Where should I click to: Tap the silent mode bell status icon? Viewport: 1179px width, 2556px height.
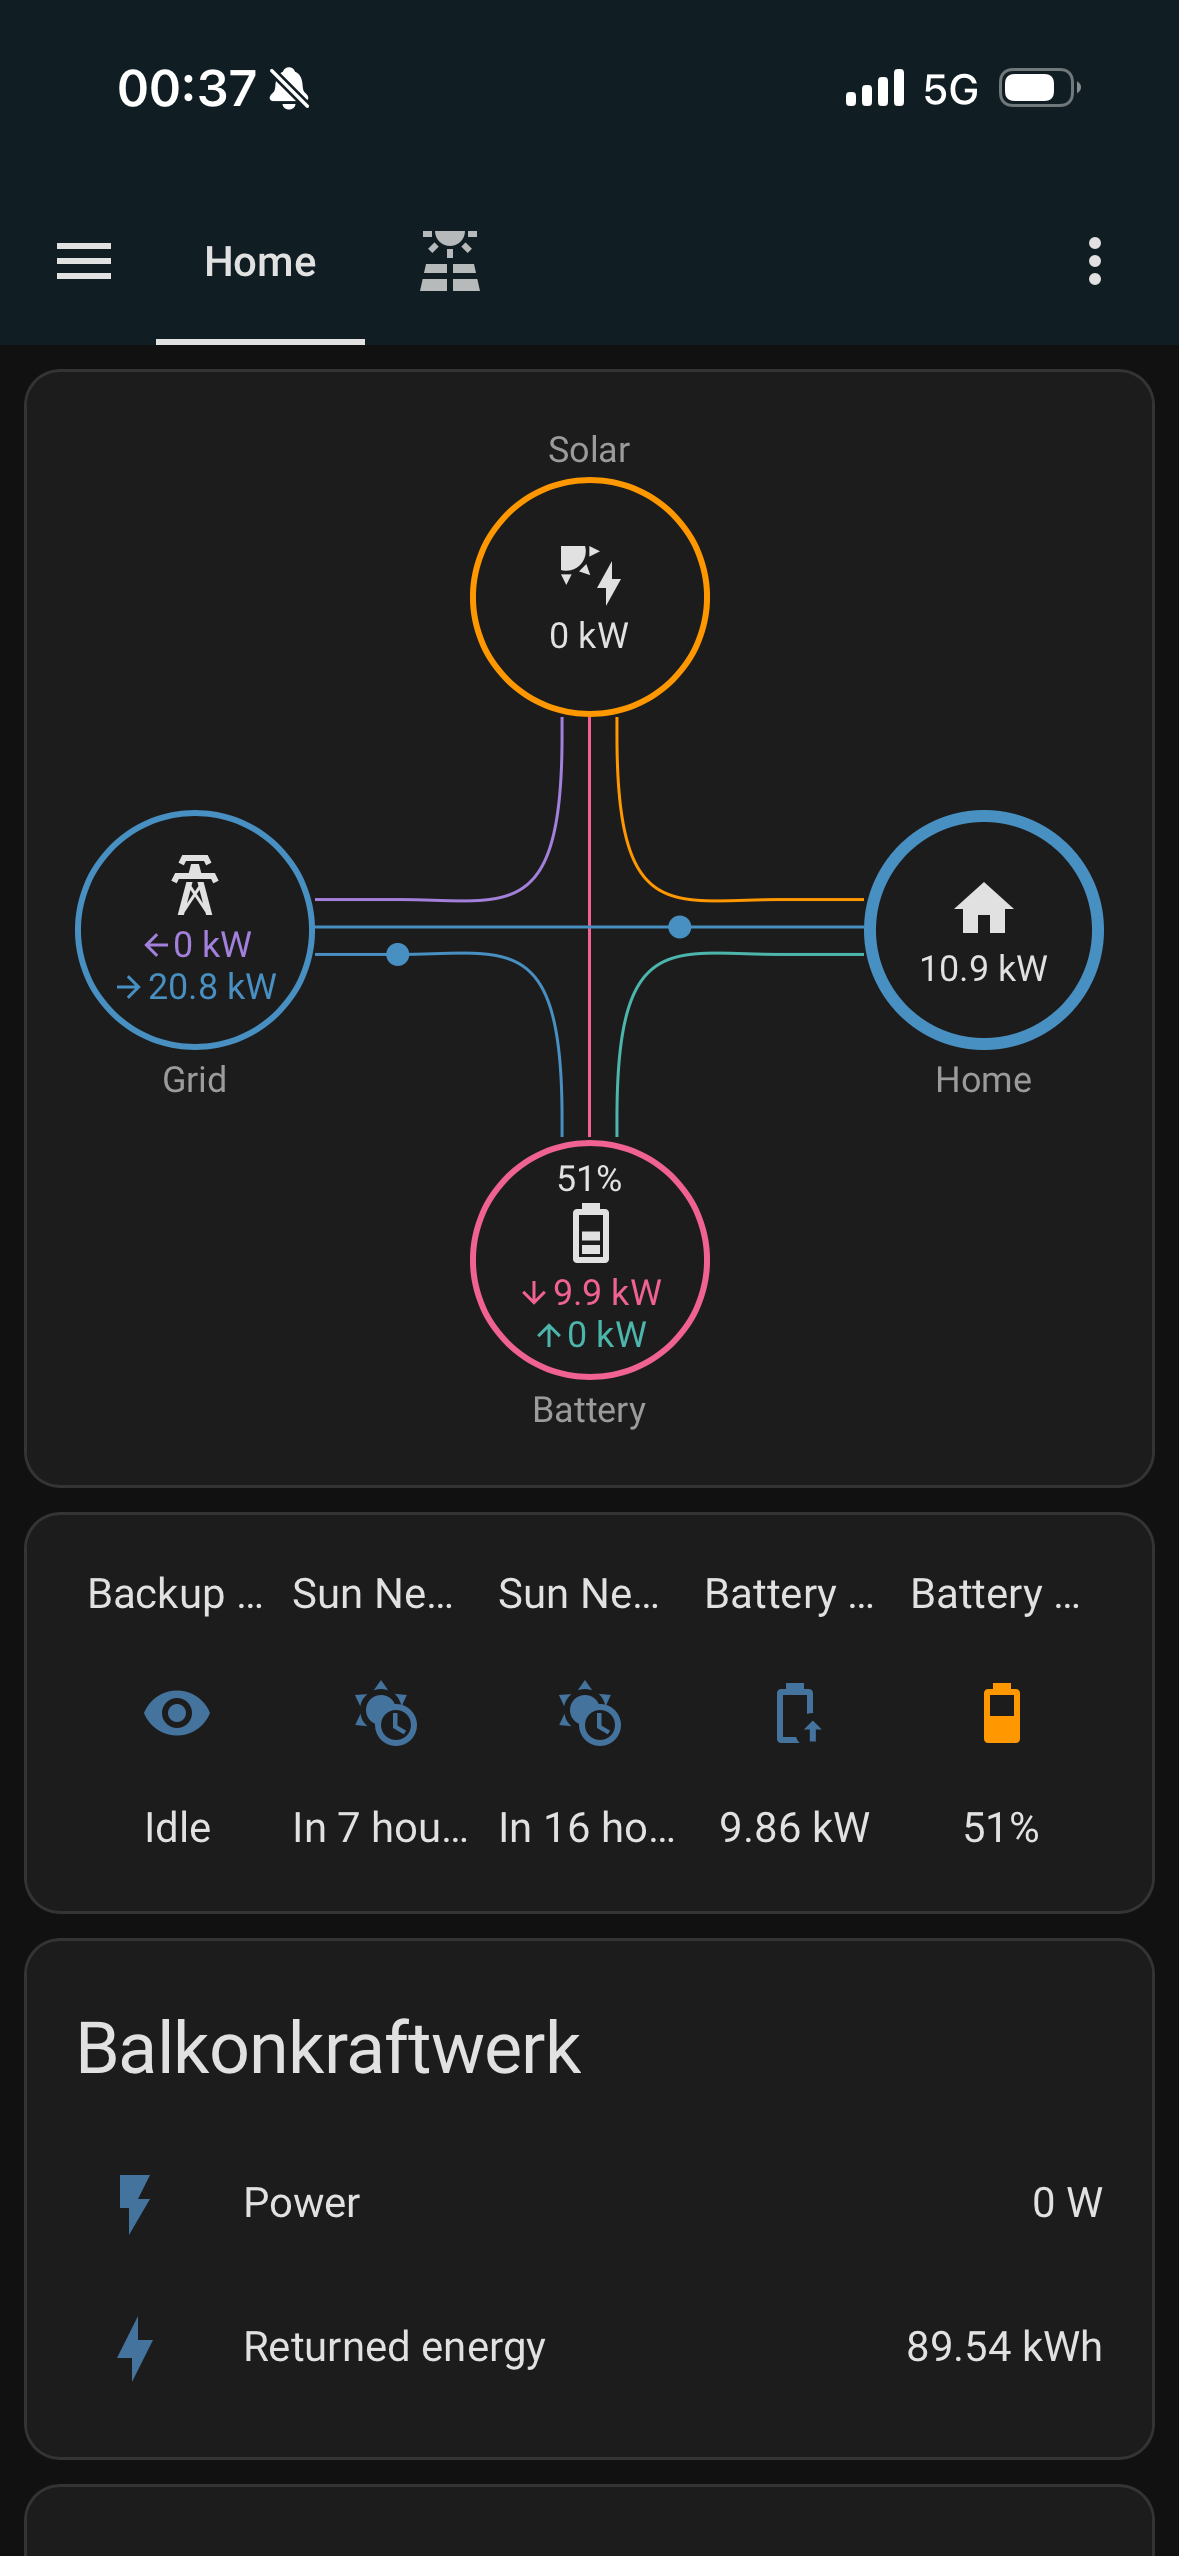click(290, 89)
